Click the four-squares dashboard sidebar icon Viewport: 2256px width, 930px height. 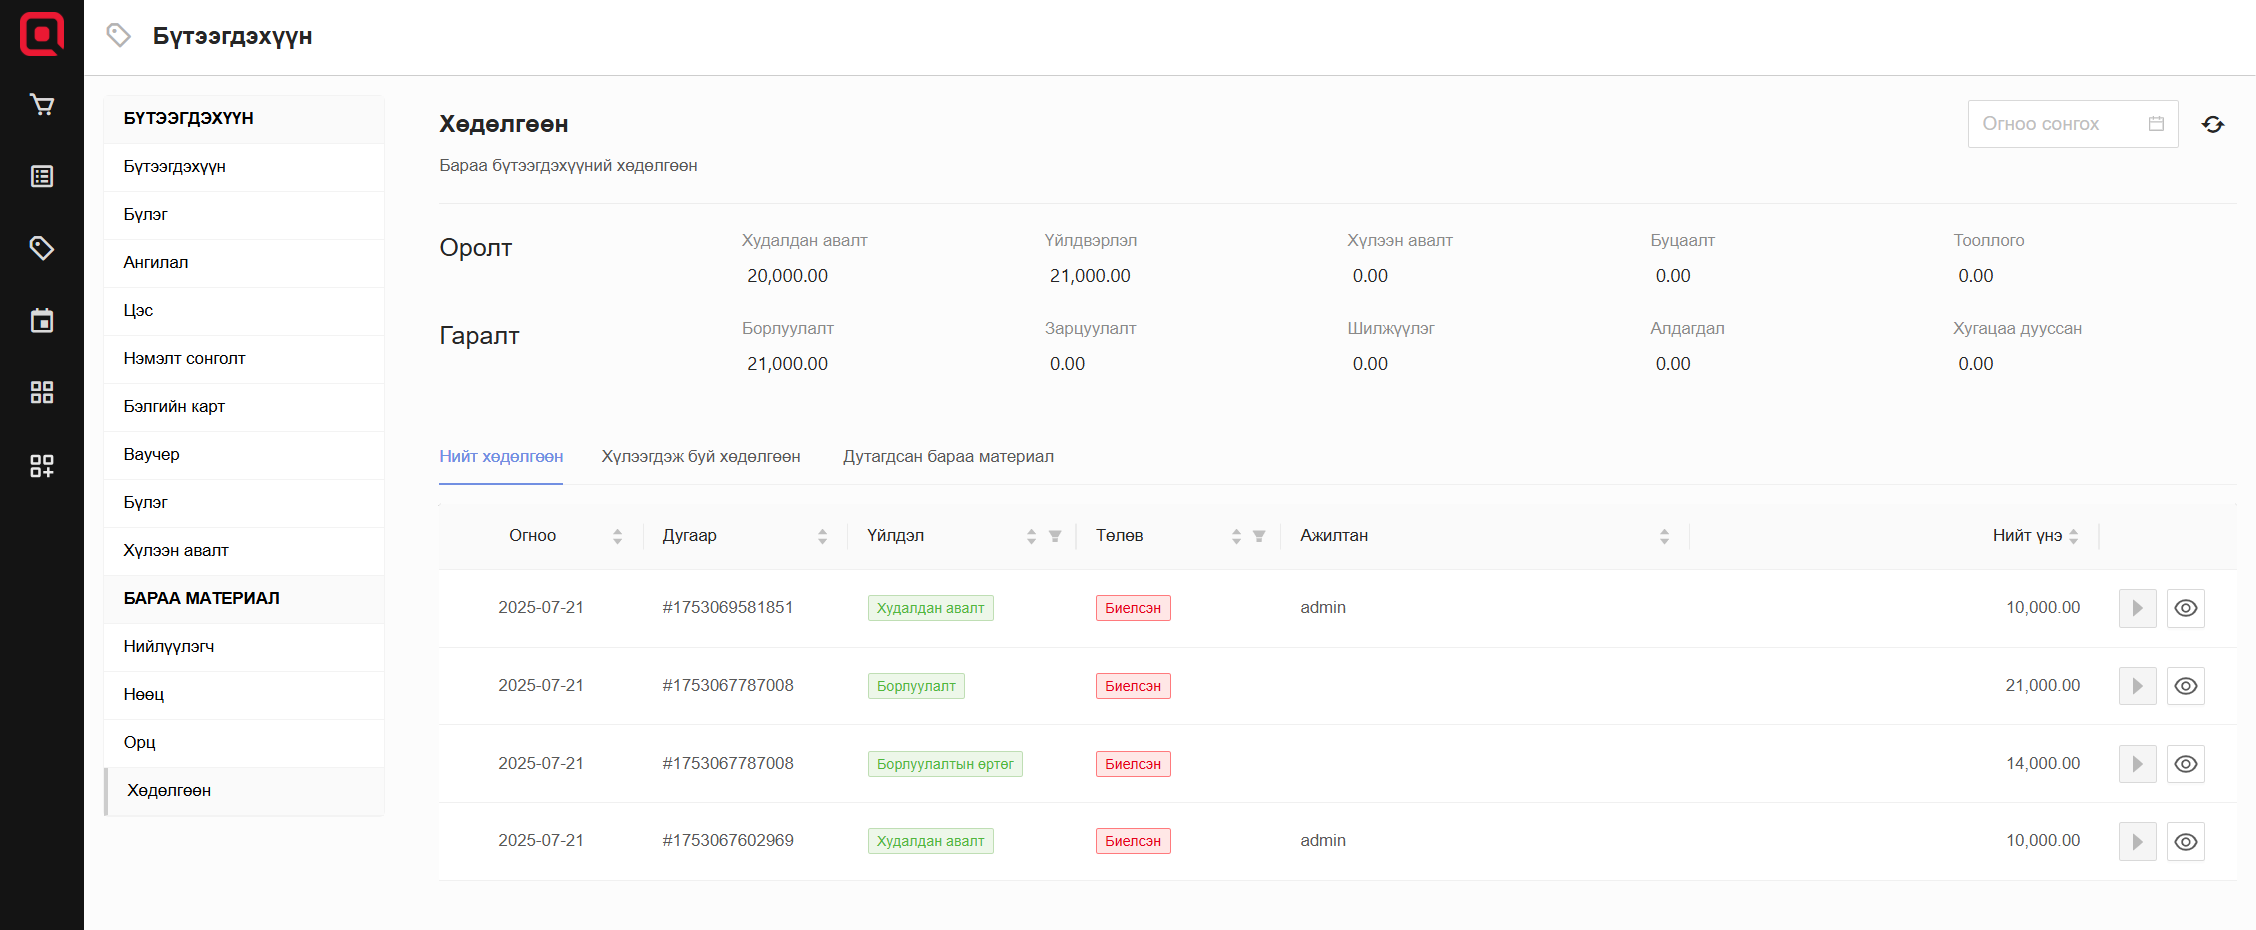pyautogui.click(x=42, y=392)
